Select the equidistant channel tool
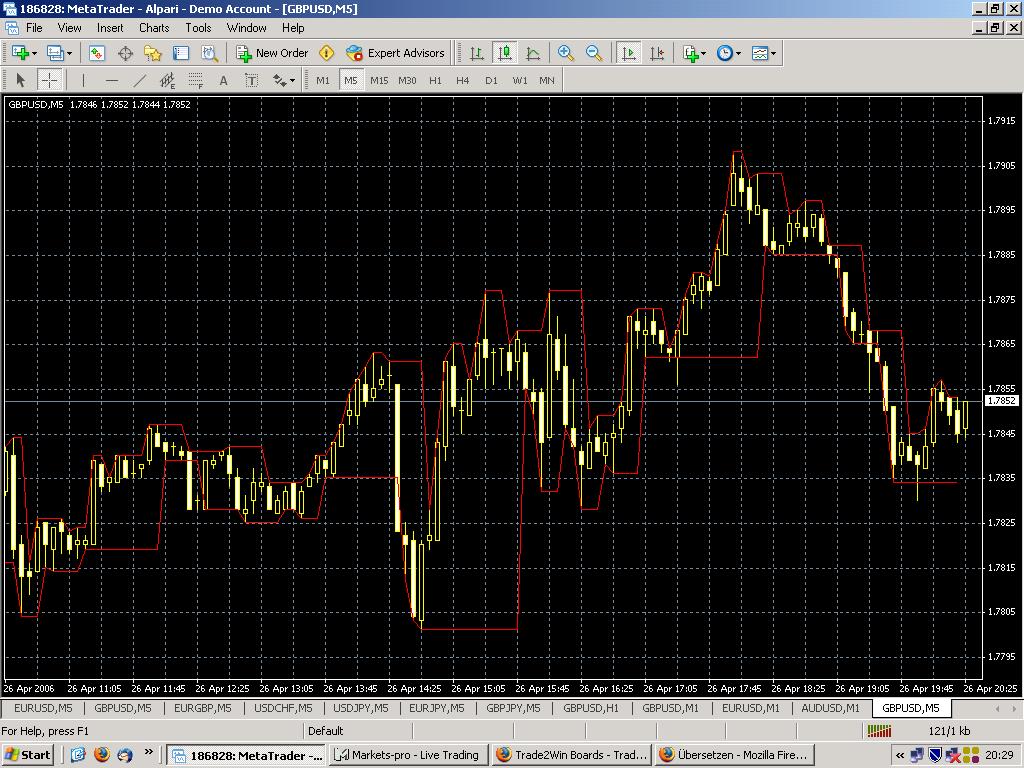1024x768 pixels. 168,80
